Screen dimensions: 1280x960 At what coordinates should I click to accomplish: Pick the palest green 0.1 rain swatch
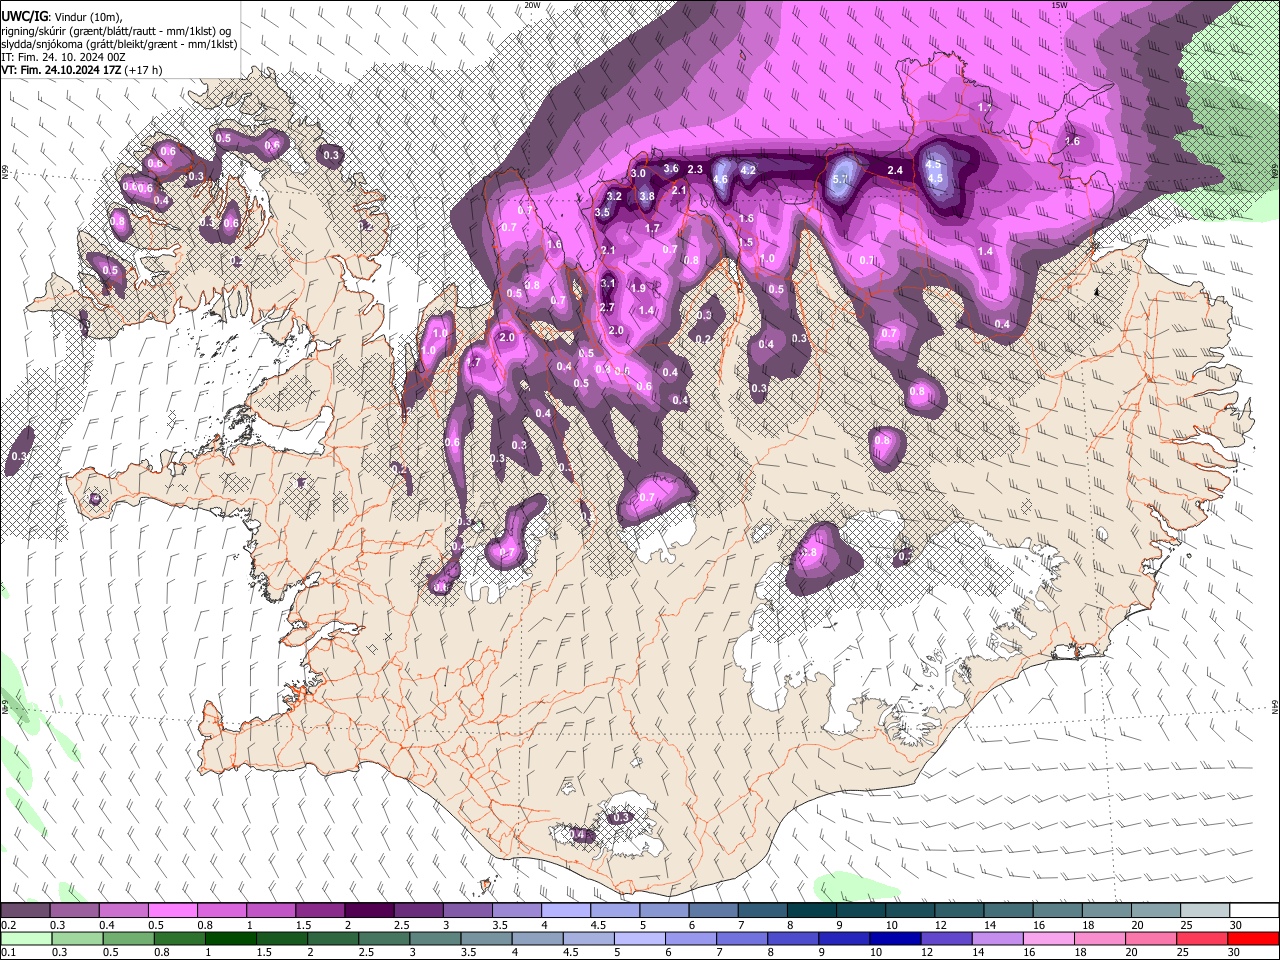coord(25,939)
